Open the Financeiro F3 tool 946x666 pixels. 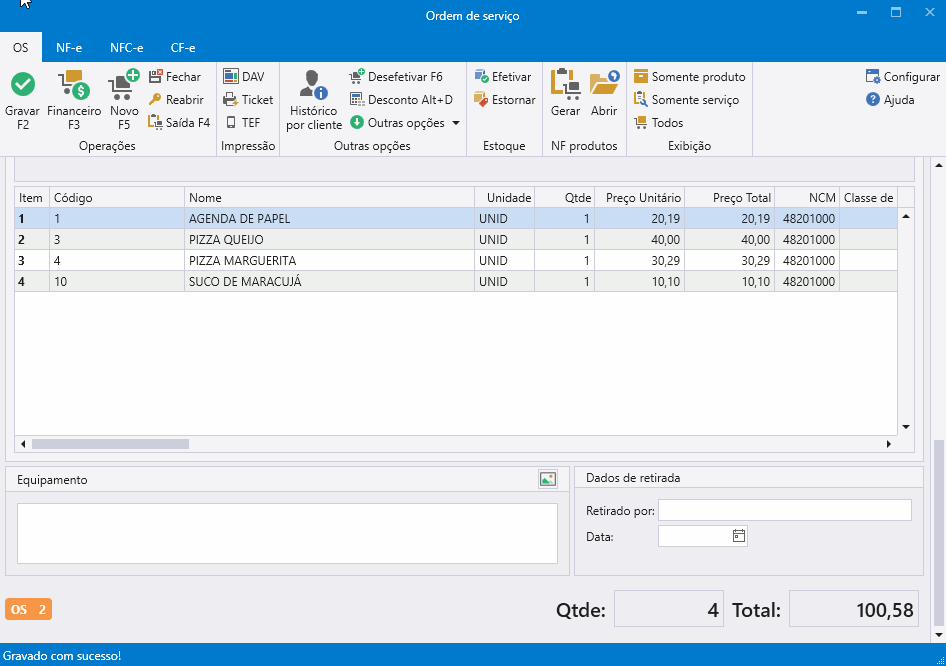pyautogui.click(x=74, y=85)
